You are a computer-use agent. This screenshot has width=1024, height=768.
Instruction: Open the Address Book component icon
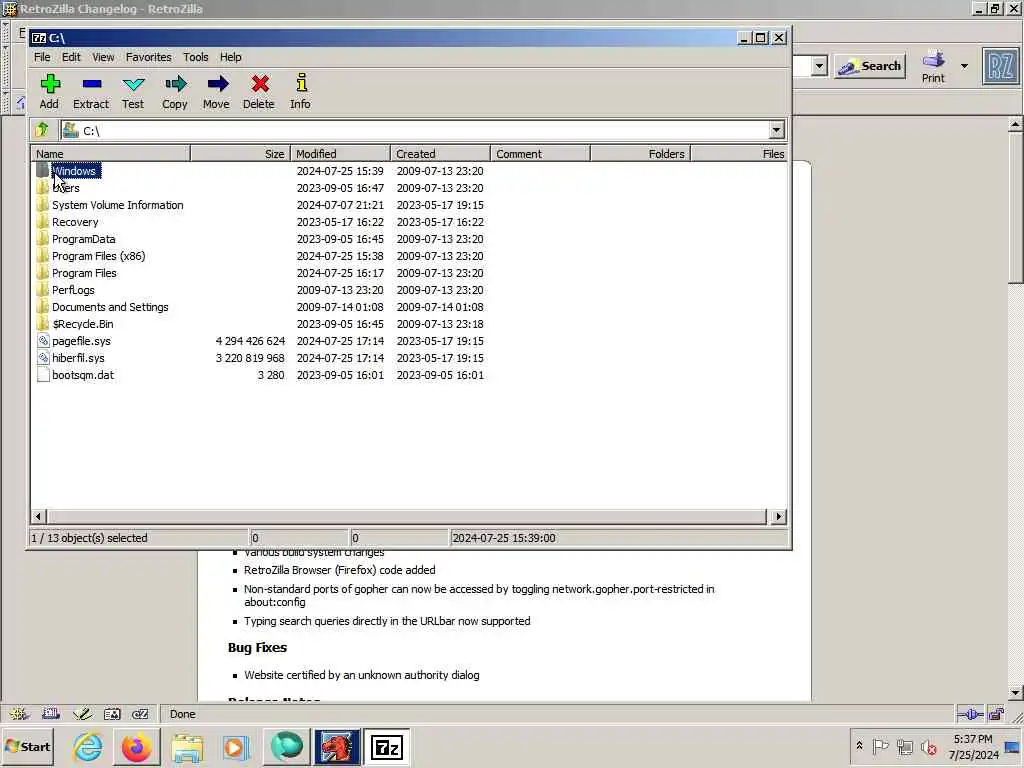(112, 714)
